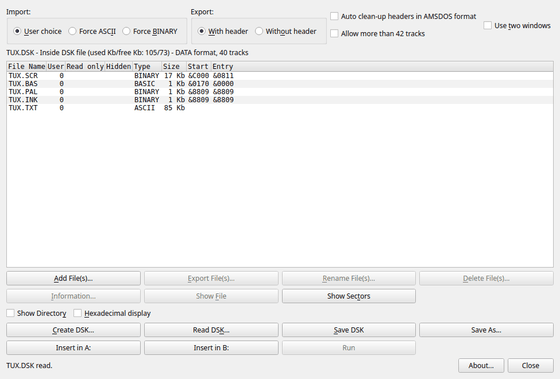The height and width of the screenshot is (379, 560).
Task: Click the Hidden column header
Action: click(119, 66)
